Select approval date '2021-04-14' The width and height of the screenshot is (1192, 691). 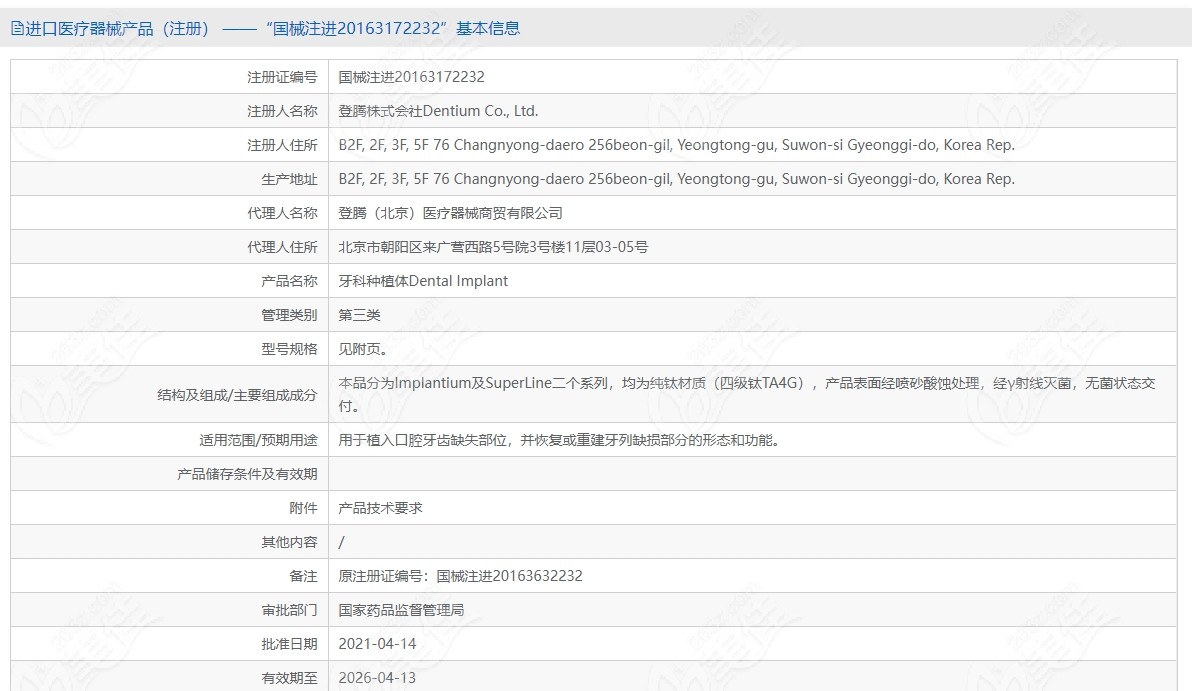pos(377,644)
